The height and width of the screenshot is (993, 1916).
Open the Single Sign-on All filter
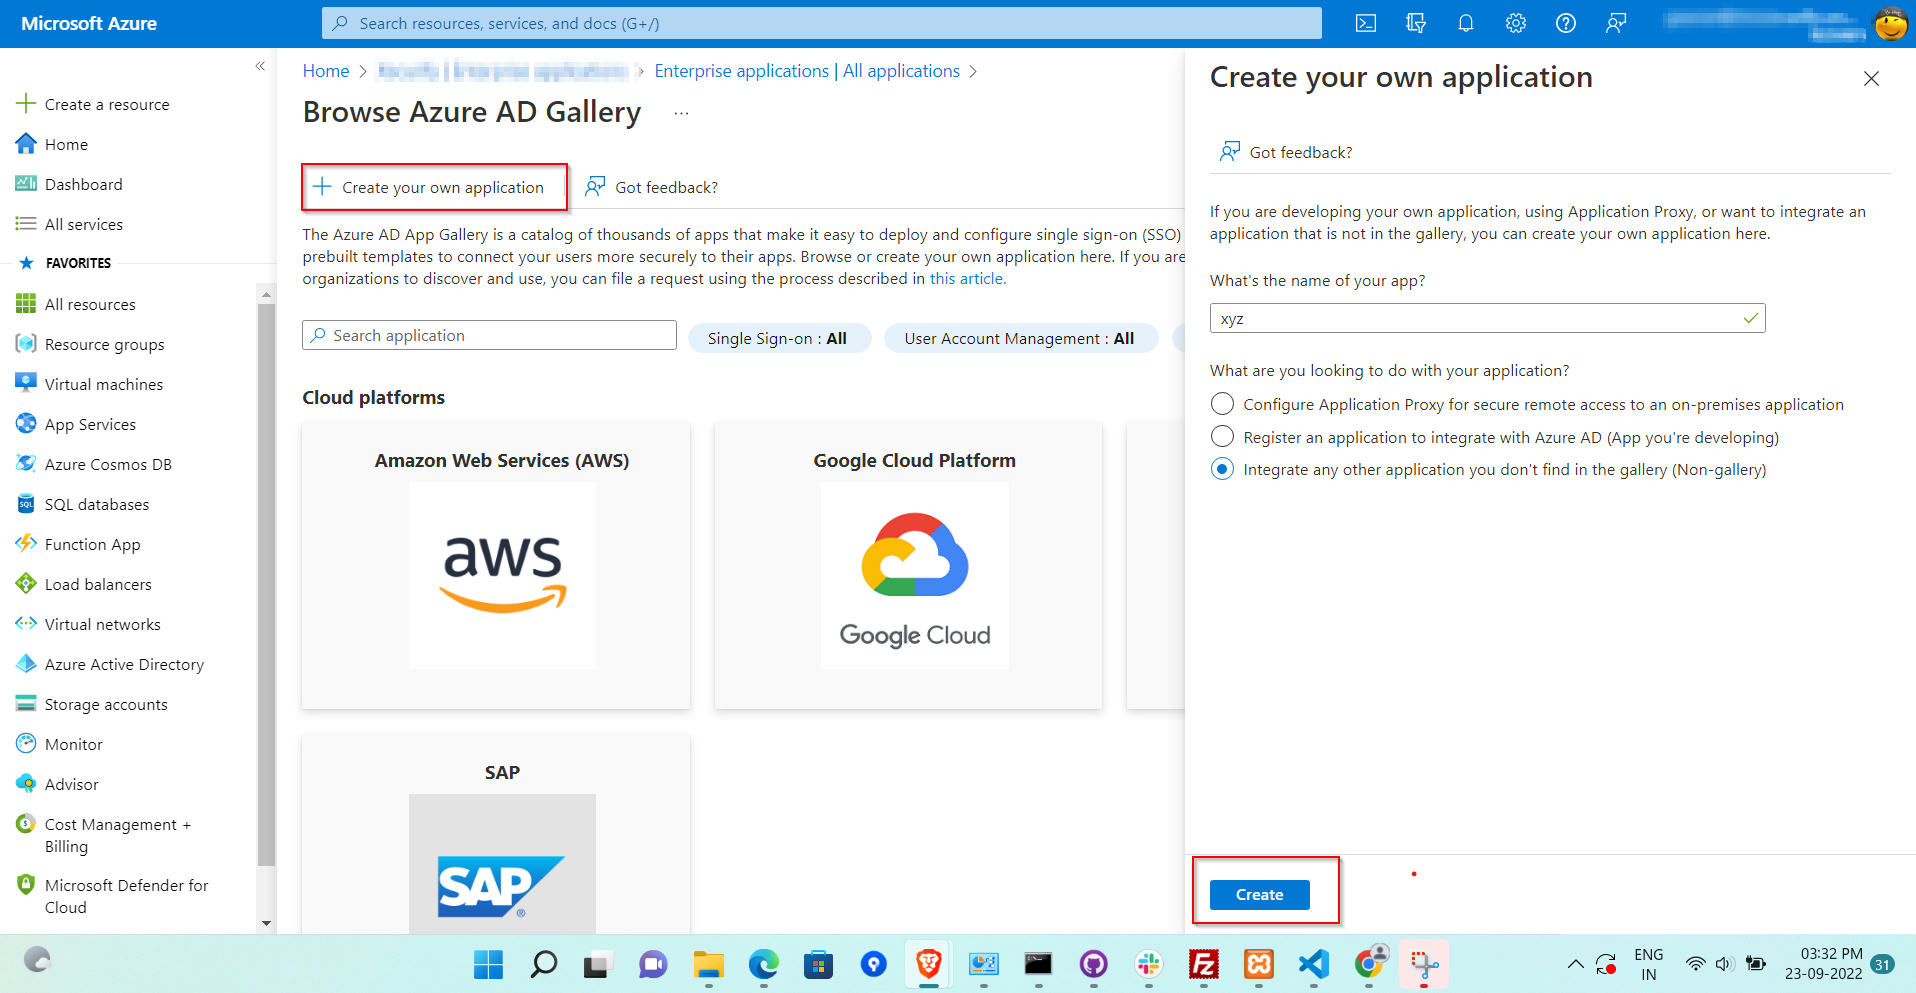pos(779,338)
